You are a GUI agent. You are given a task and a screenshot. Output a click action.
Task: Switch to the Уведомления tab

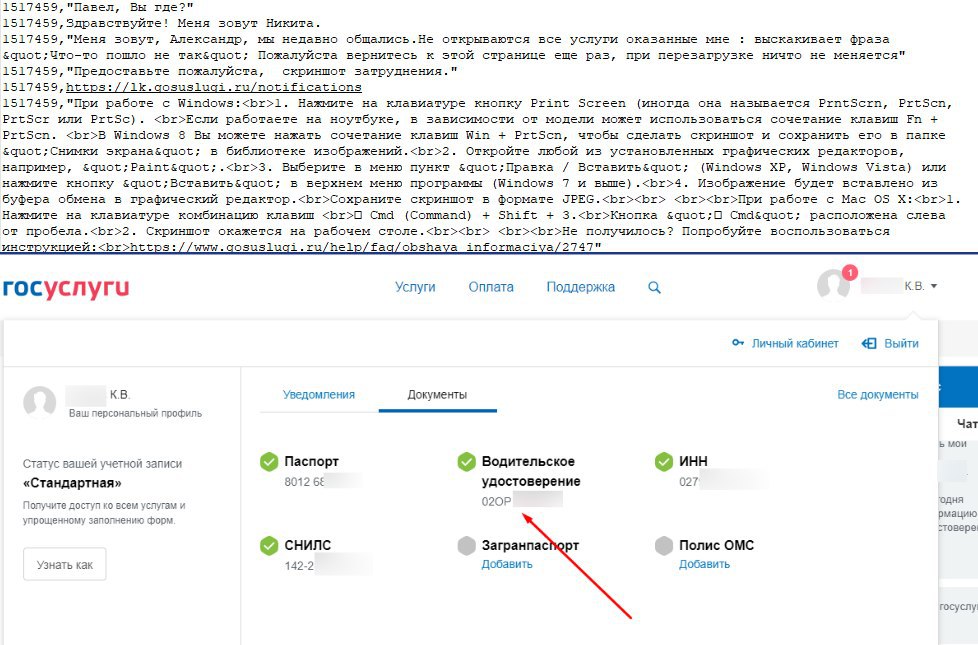[x=319, y=395]
